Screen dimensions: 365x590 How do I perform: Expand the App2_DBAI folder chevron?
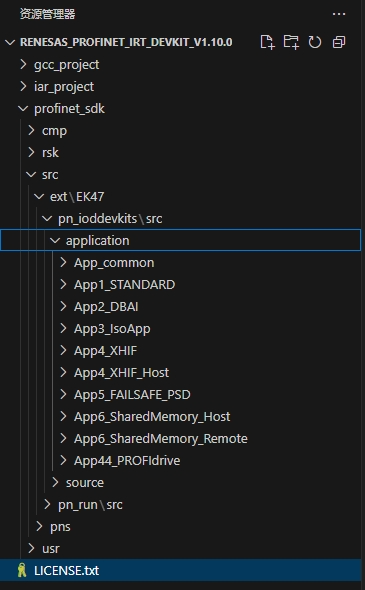(x=63, y=306)
